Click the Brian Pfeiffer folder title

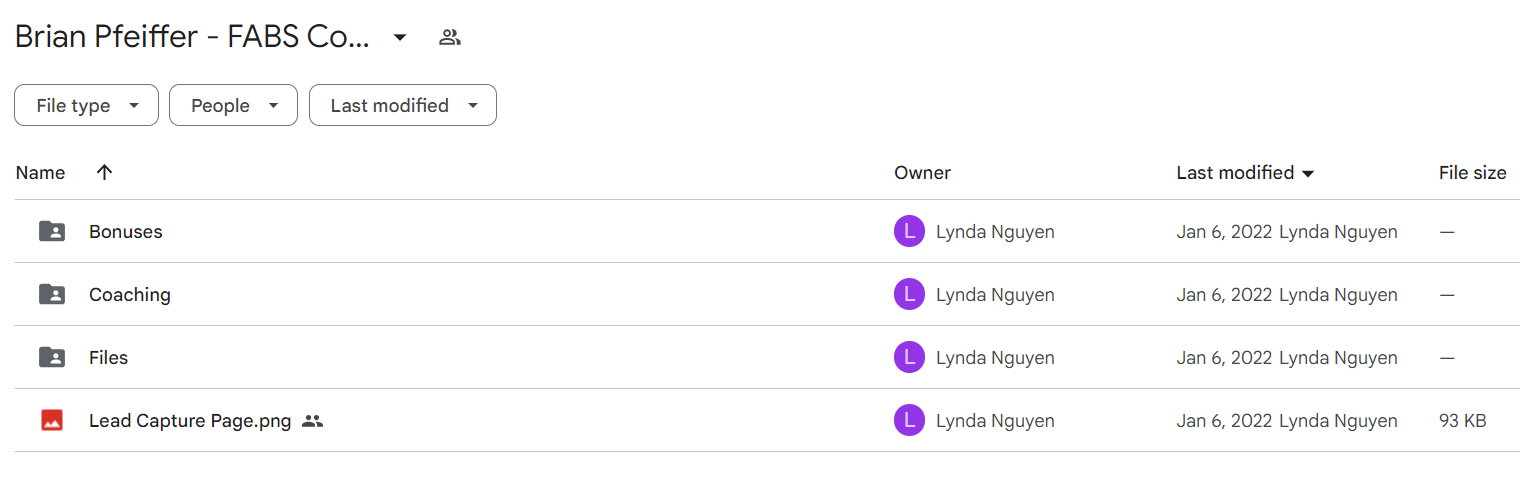tap(193, 38)
